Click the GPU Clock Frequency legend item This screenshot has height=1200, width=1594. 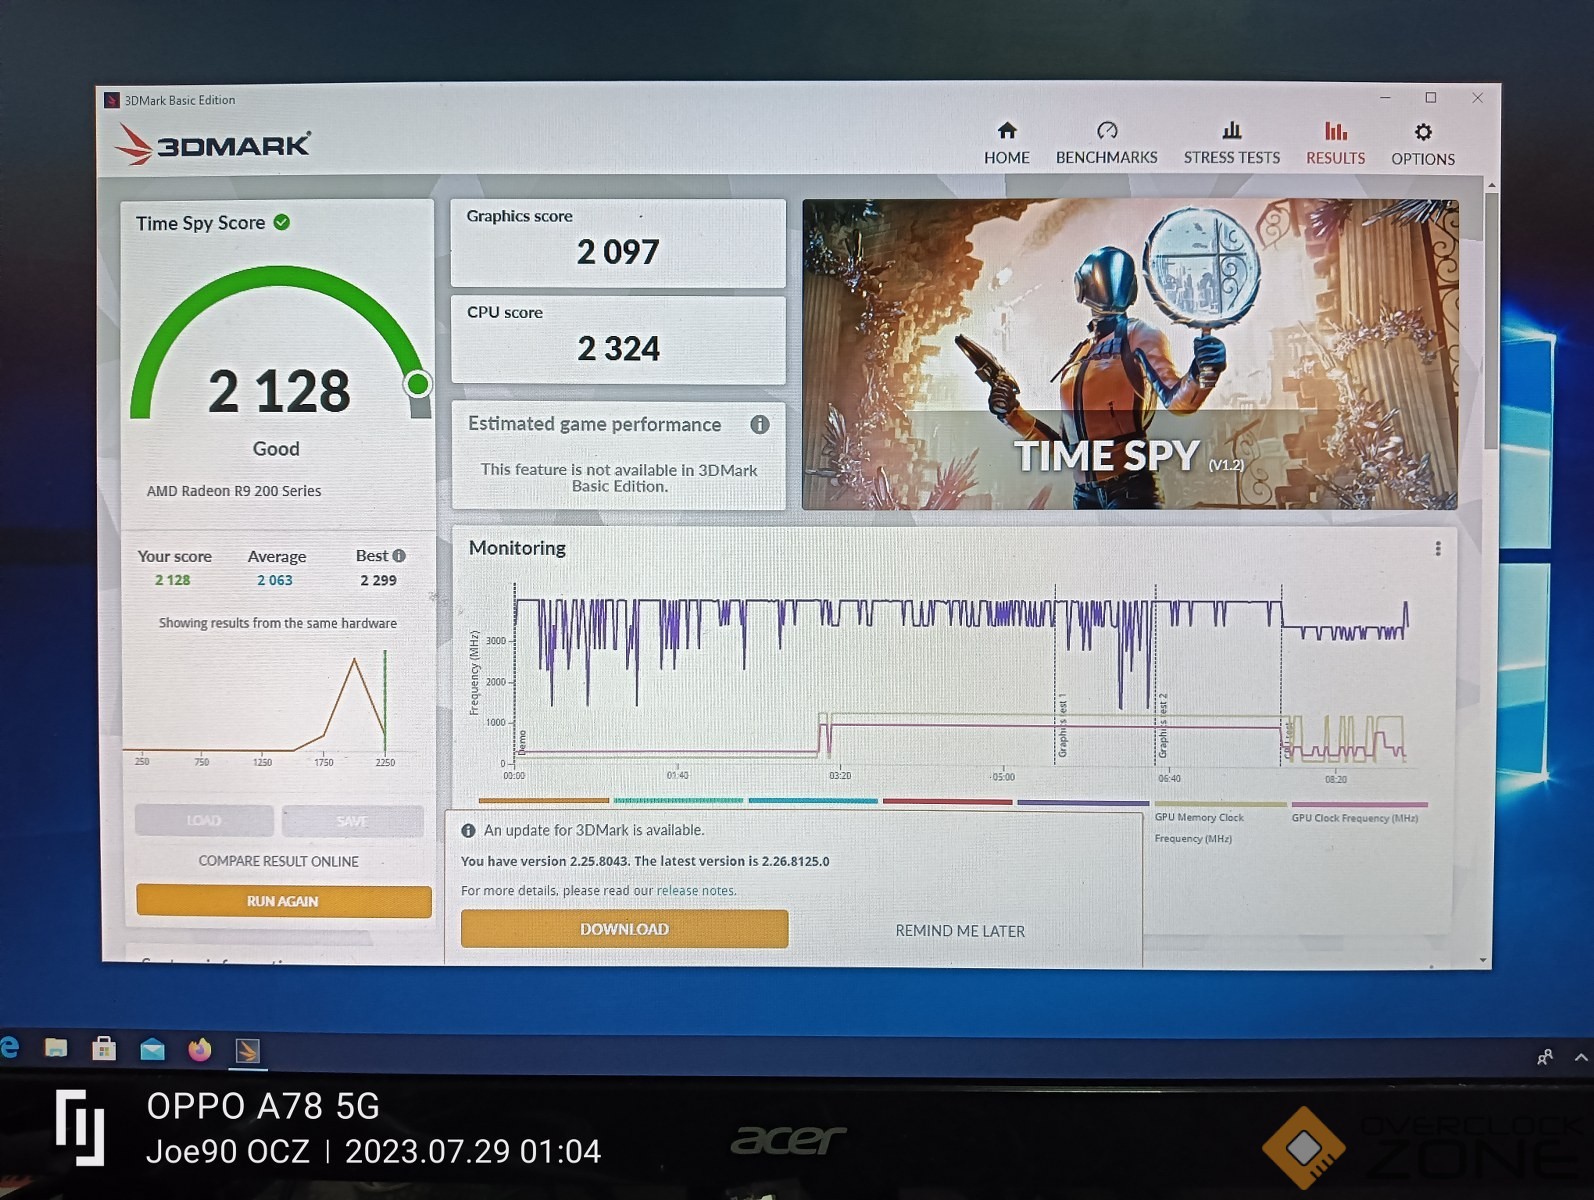pyautogui.click(x=1357, y=812)
